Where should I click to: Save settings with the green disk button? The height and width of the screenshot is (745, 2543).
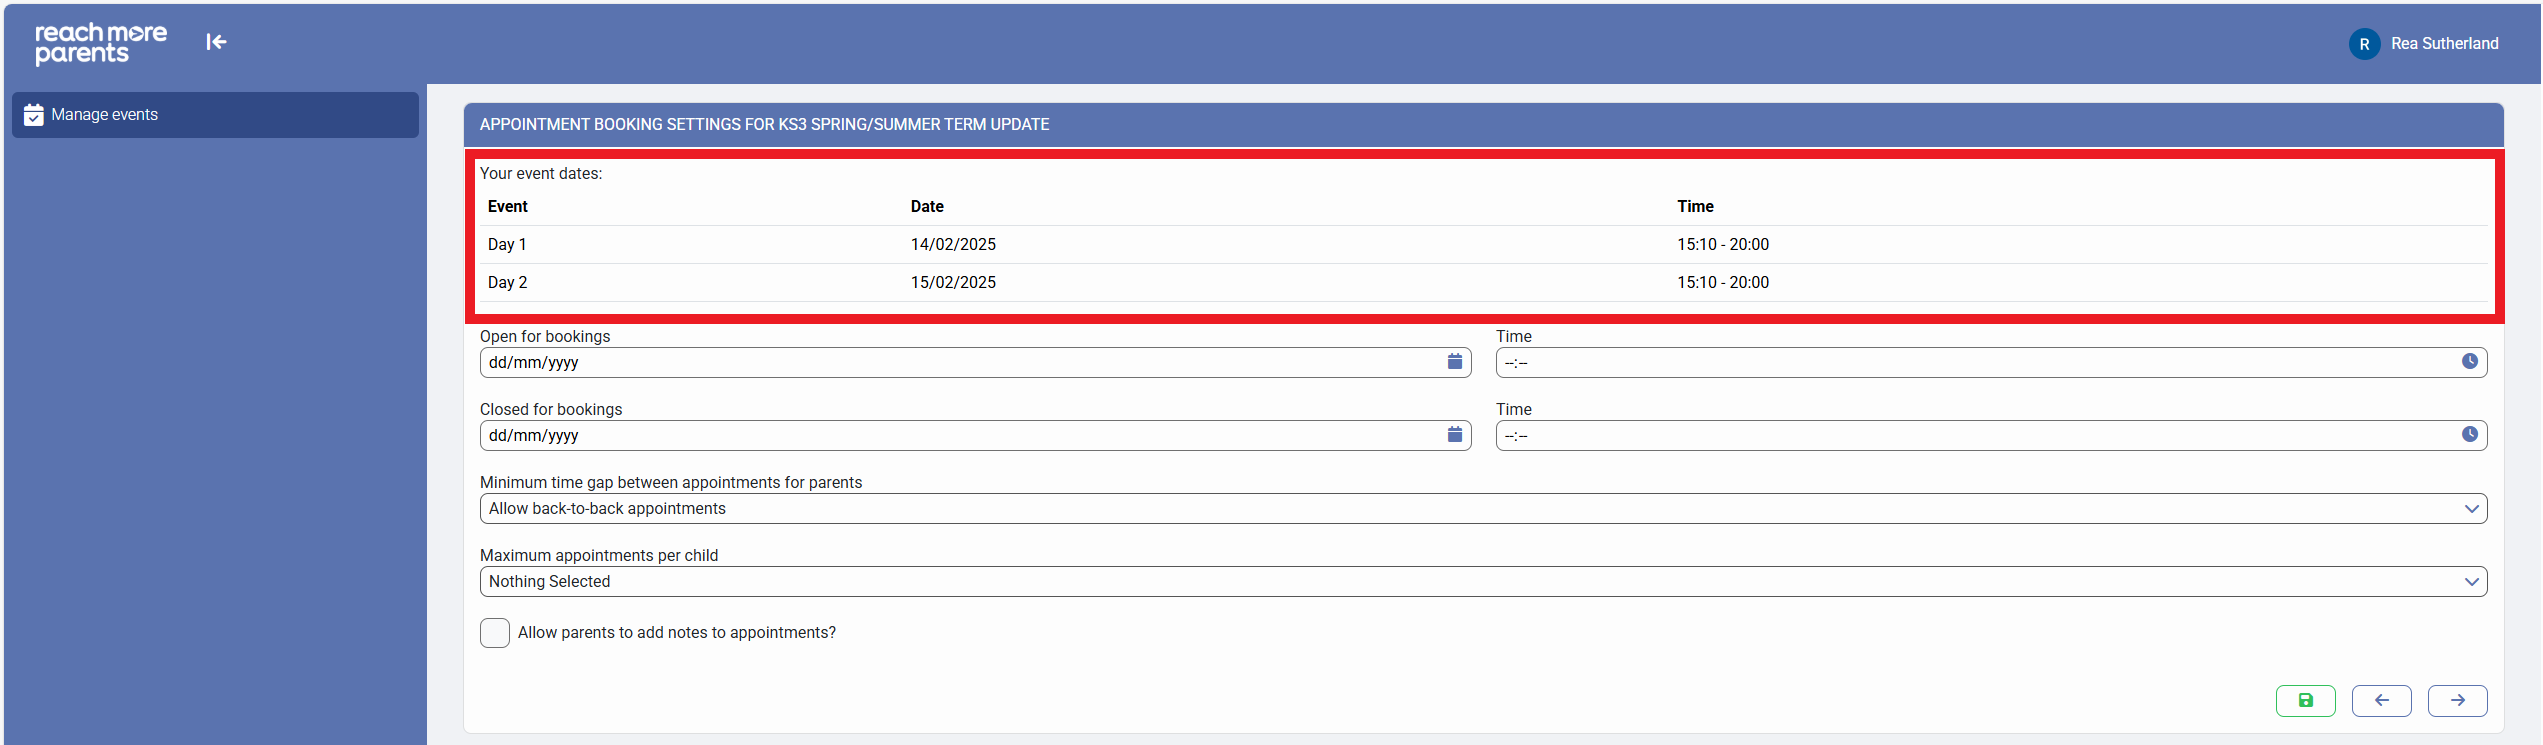[2305, 701]
